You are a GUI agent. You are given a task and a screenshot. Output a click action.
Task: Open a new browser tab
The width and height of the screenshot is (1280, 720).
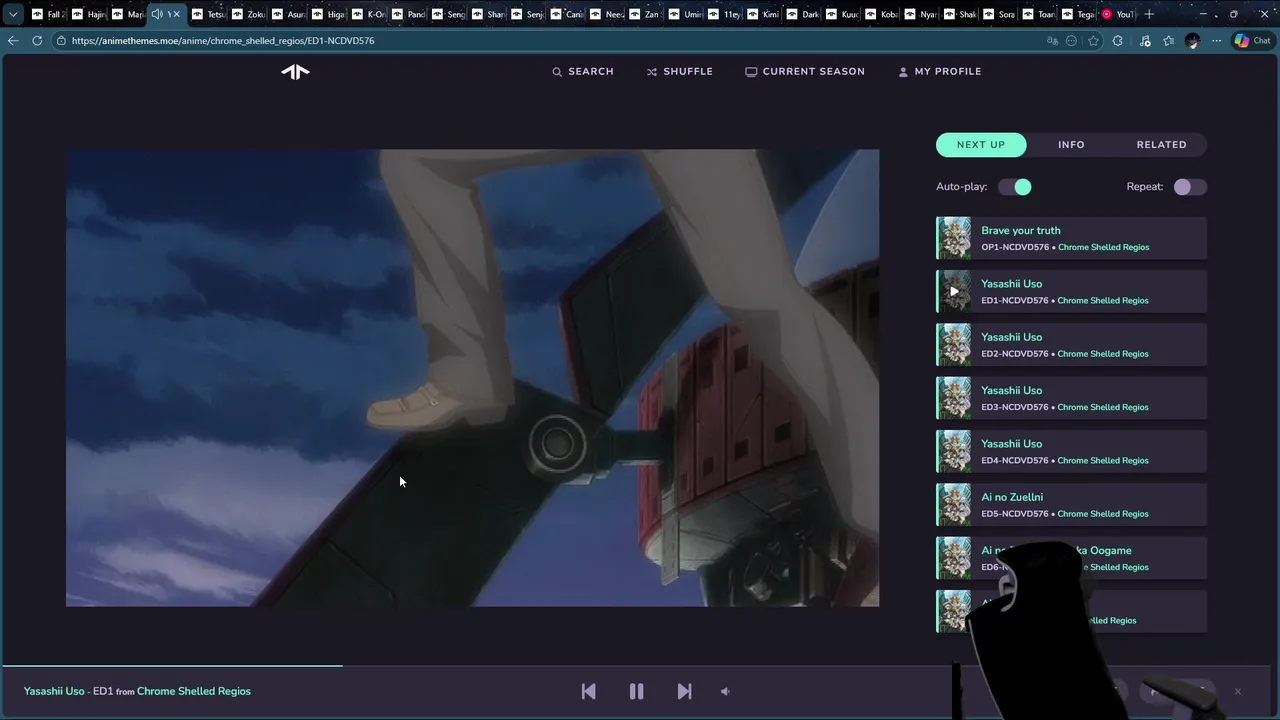click(1149, 14)
